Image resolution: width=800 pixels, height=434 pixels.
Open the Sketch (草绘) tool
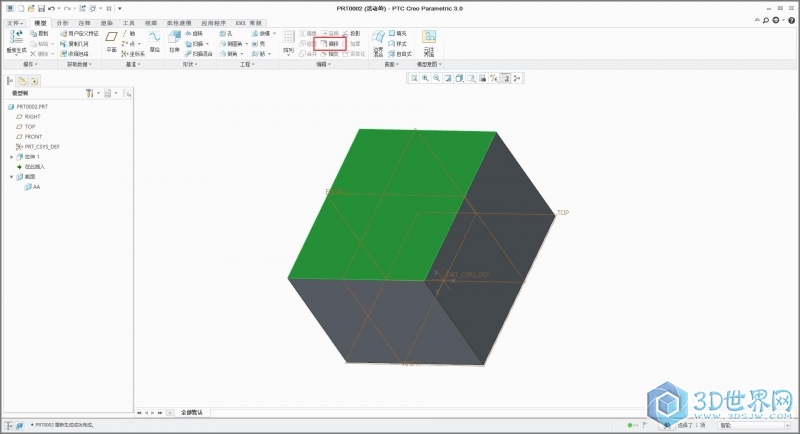tap(155, 42)
